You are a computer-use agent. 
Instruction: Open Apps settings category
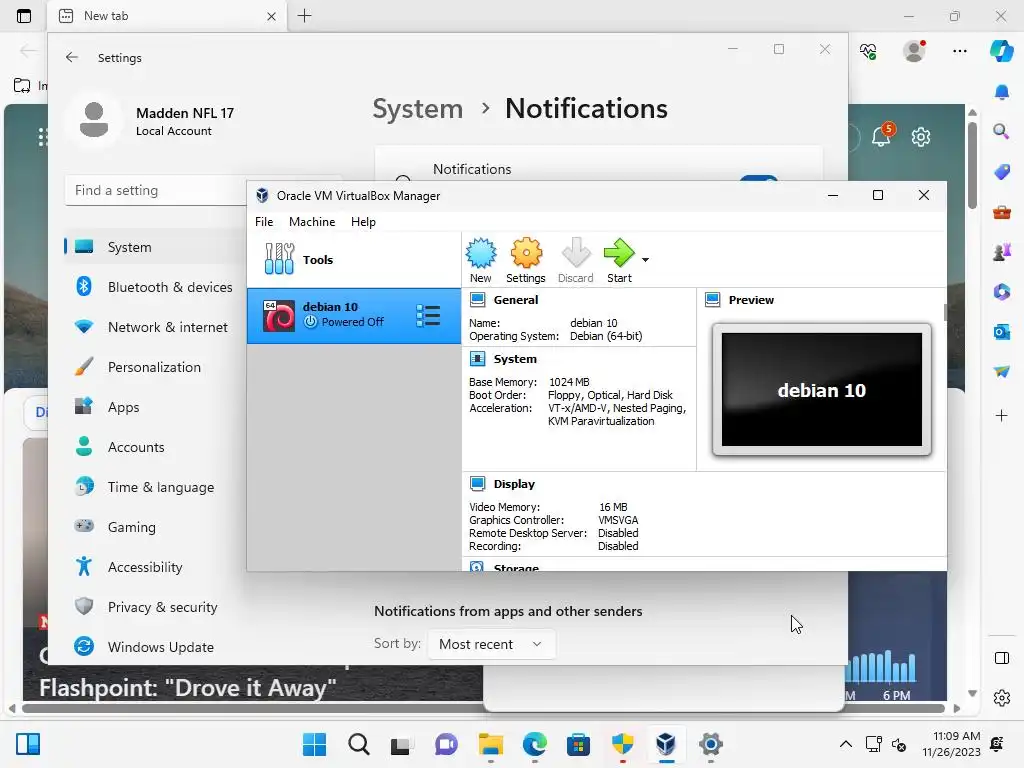pyautogui.click(x=155, y=407)
